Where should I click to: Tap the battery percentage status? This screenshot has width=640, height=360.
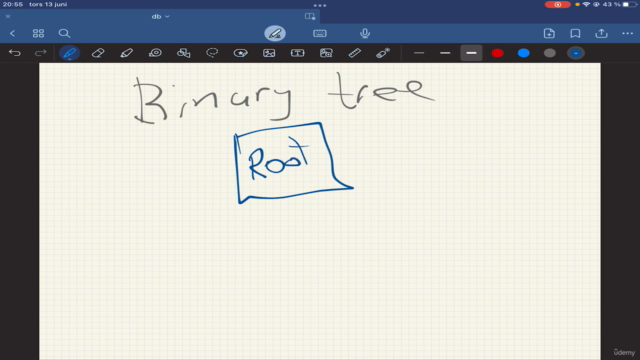click(611, 4)
